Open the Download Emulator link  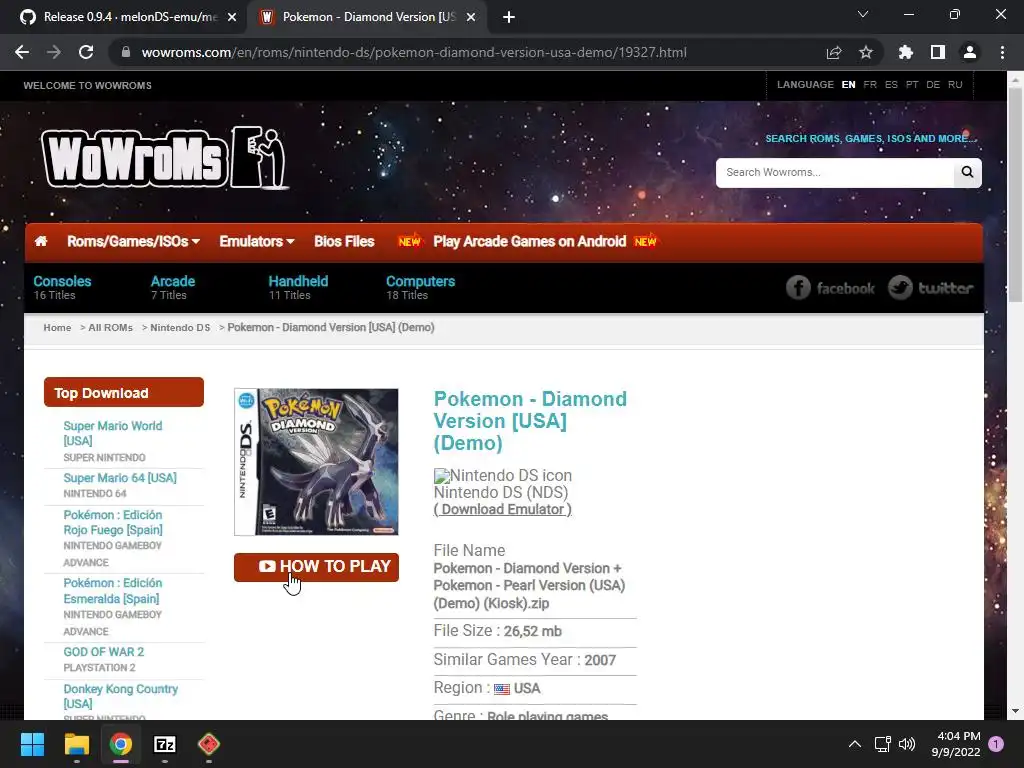(503, 509)
